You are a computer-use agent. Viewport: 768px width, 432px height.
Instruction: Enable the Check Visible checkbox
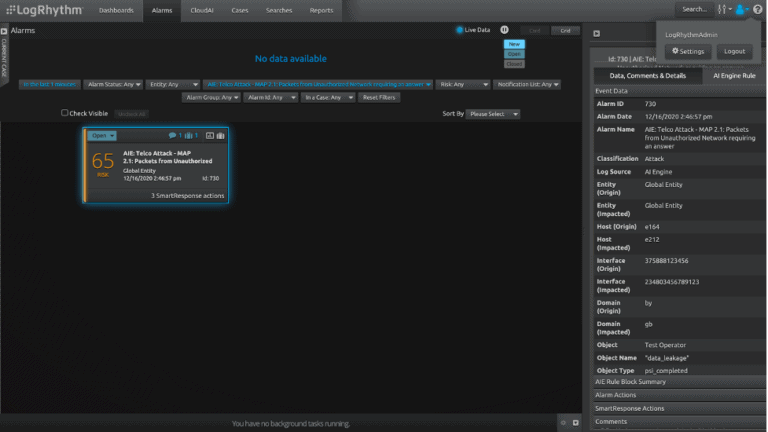coord(65,113)
